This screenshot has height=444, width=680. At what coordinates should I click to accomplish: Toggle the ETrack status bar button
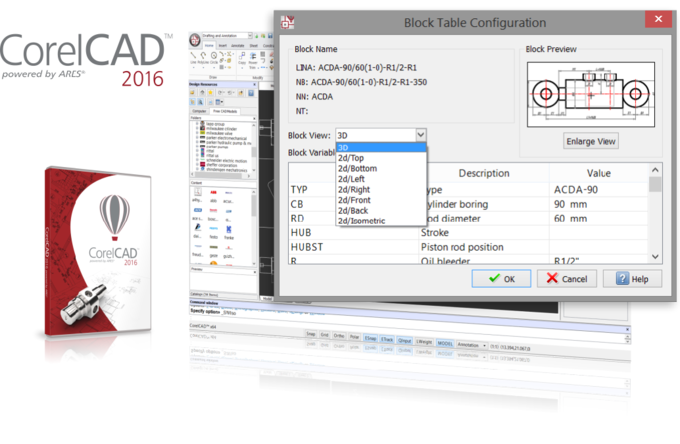tap(387, 340)
